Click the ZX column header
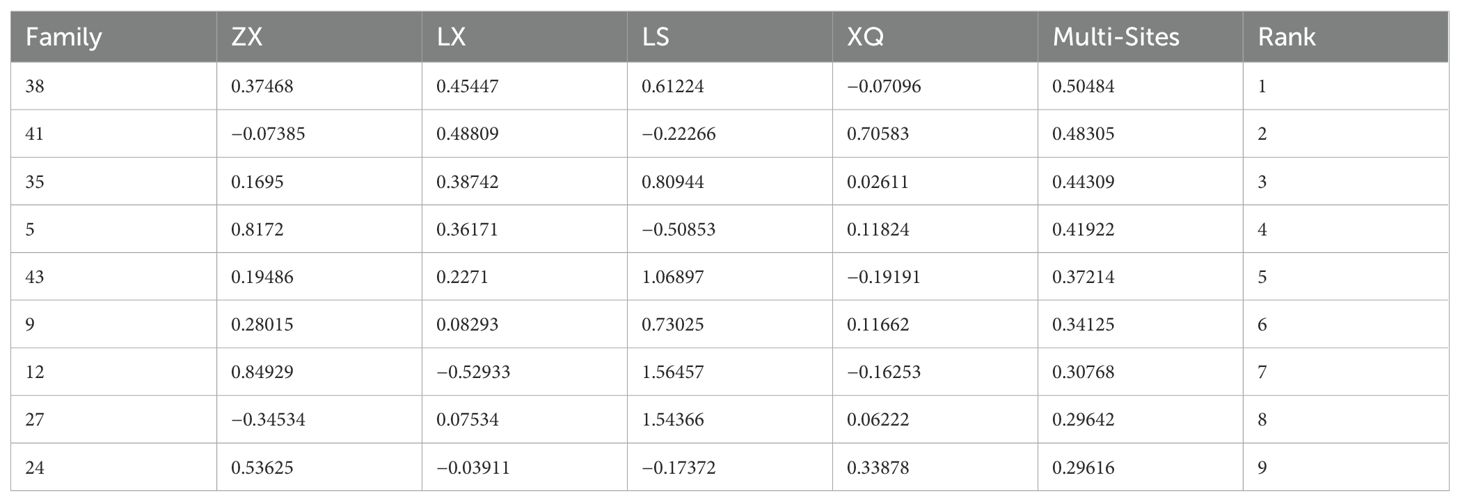 tap(248, 38)
